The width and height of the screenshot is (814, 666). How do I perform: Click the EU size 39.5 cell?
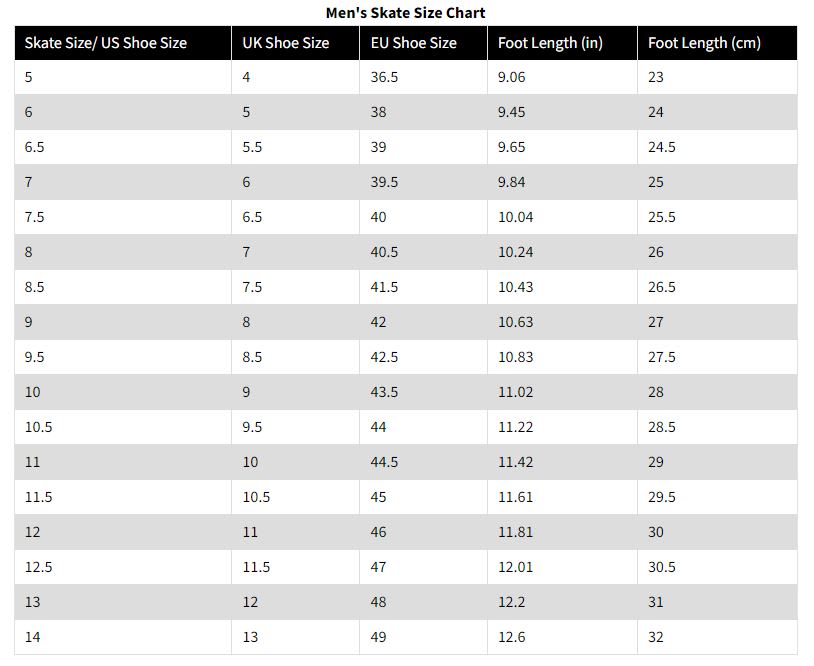(x=424, y=182)
